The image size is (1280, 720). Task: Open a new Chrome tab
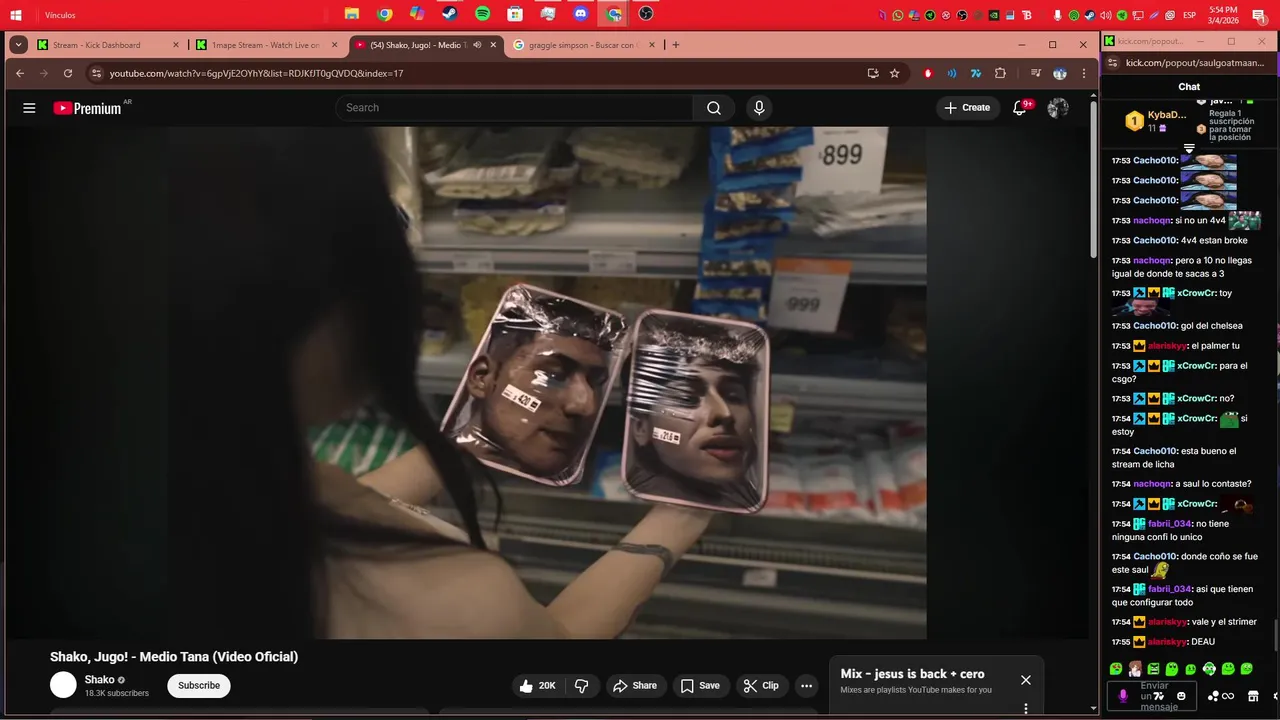pos(675,45)
